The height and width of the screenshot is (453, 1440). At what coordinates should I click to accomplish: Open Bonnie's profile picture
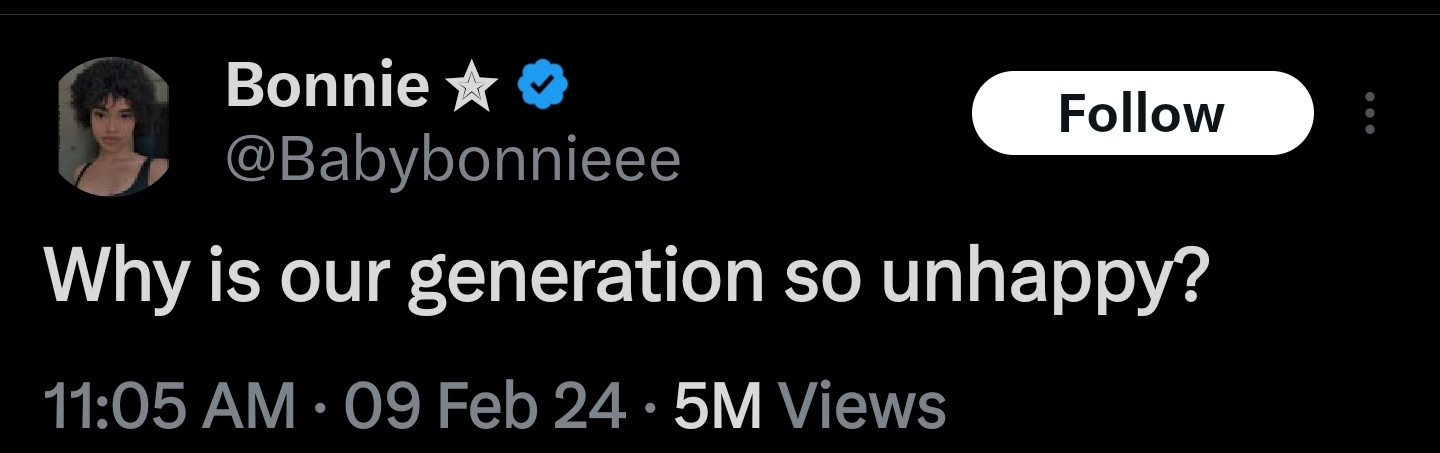click(x=113, y=126)
